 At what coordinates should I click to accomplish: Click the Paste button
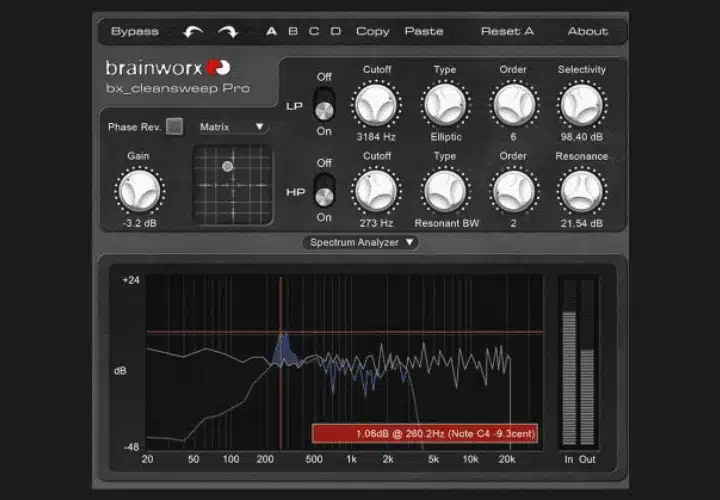(424, 31)
